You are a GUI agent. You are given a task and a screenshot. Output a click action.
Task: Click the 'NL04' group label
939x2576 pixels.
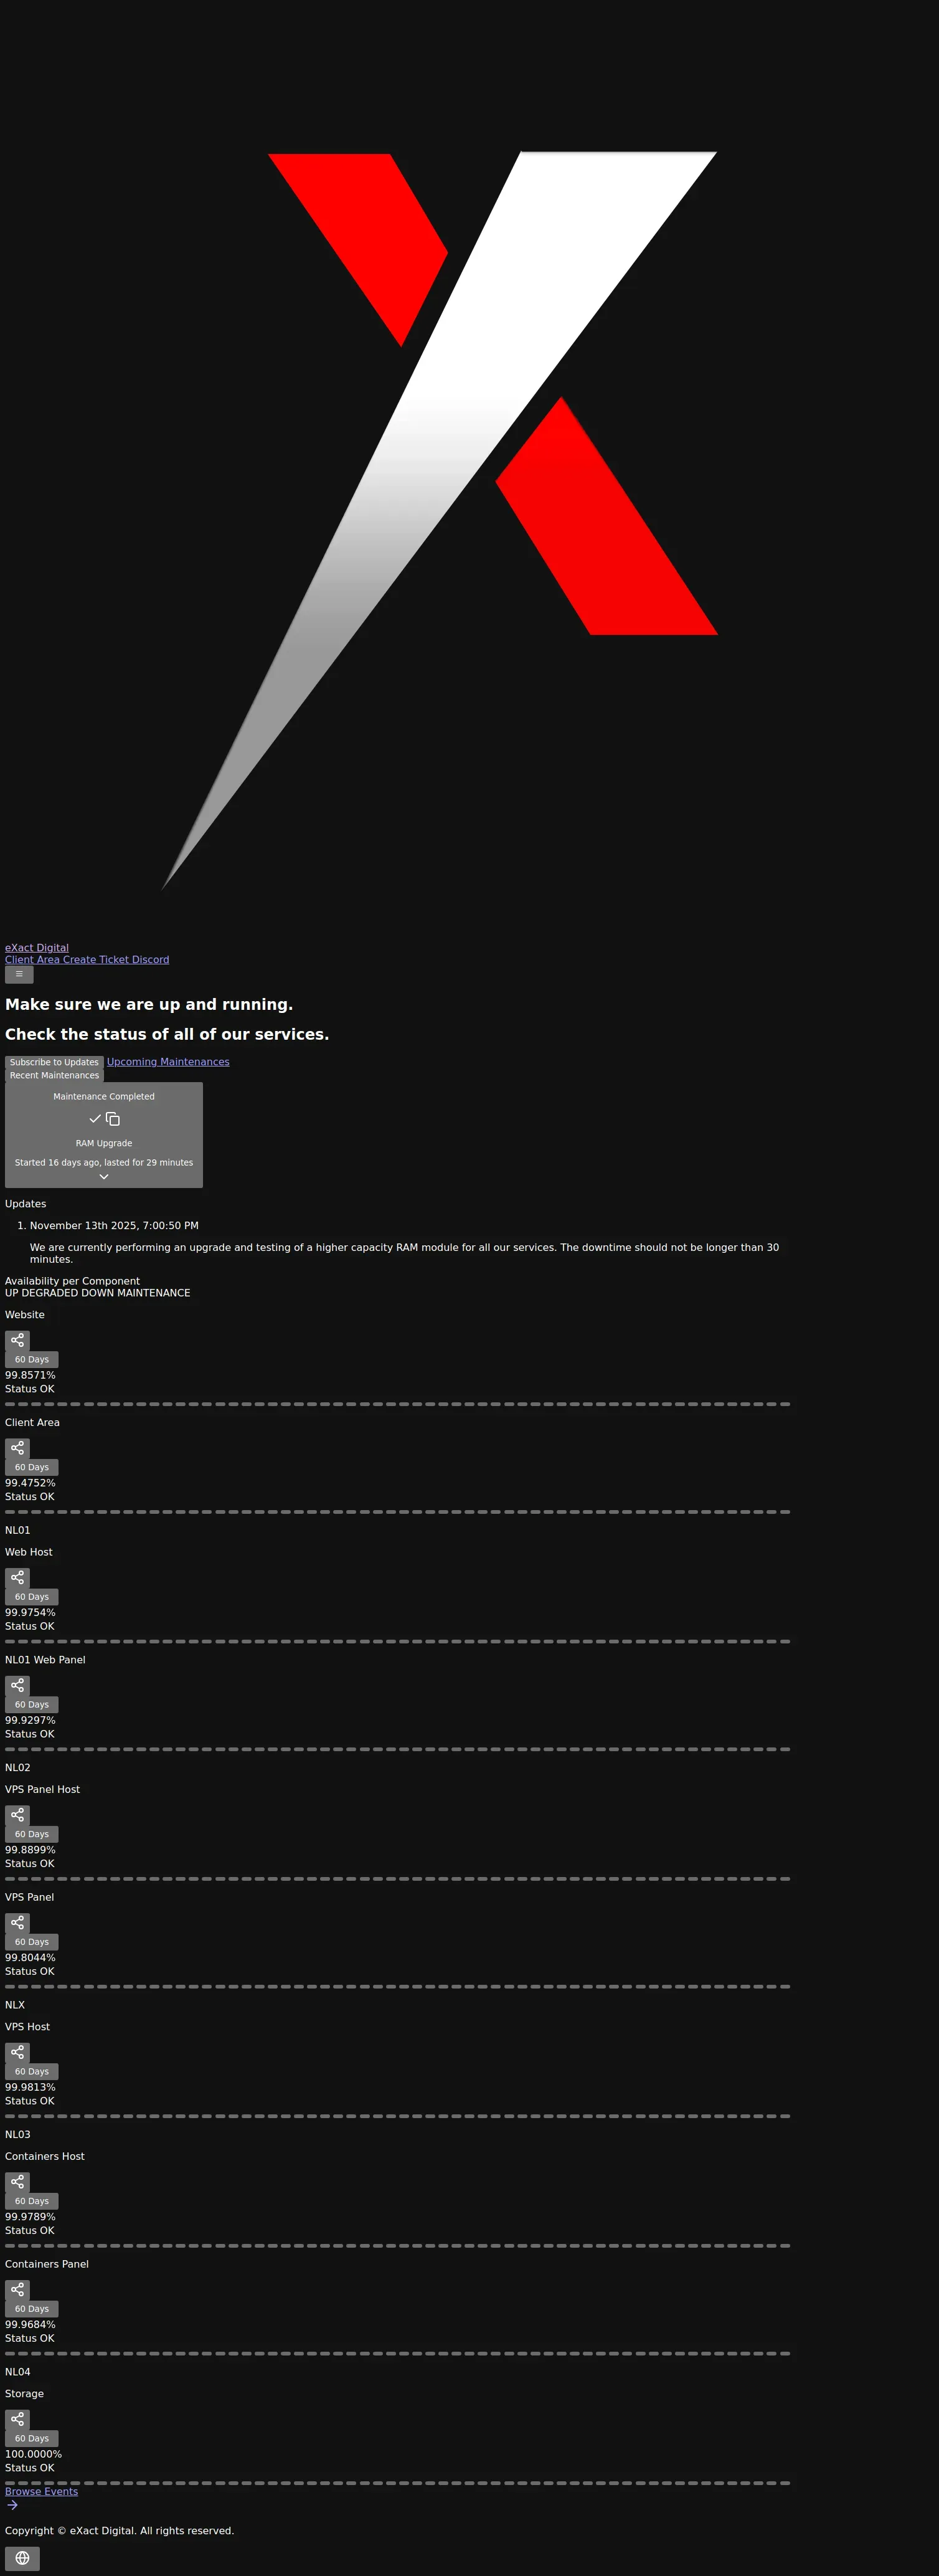(x=17, y=2372)
